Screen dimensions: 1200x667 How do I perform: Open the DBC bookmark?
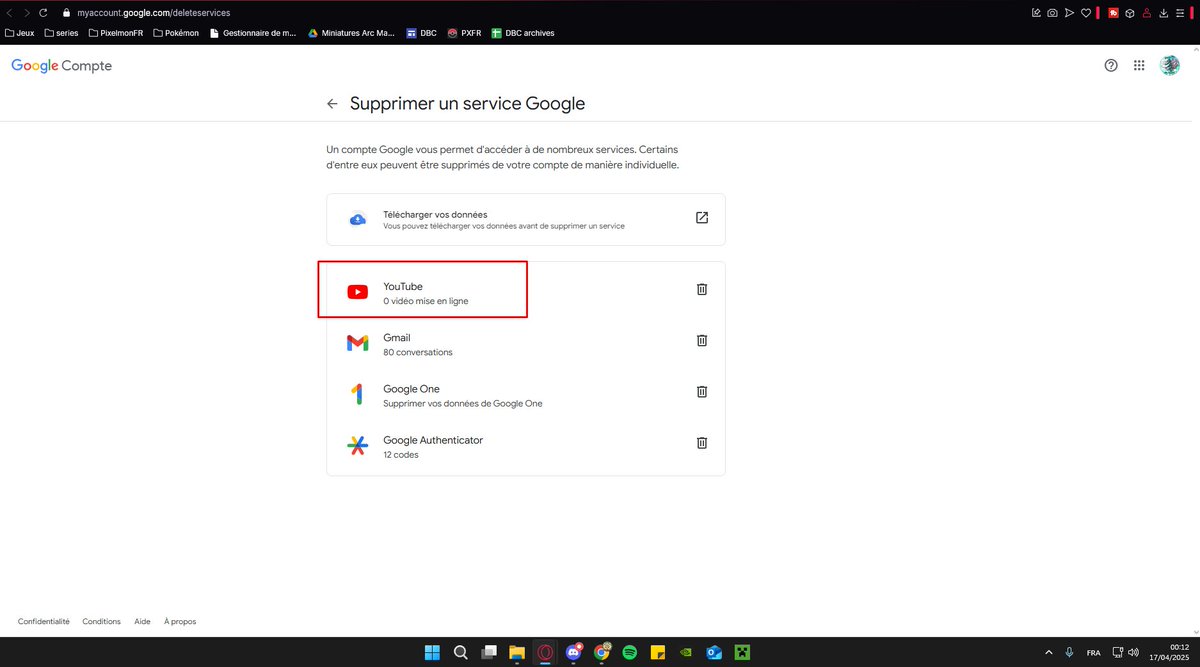[421, 33]
